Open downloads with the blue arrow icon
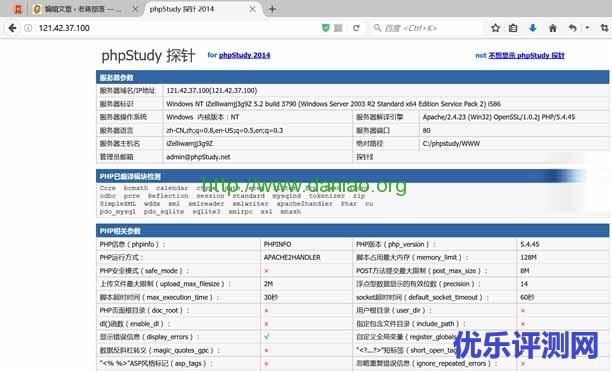Screen dimensions: 612x372 (533, 28)
